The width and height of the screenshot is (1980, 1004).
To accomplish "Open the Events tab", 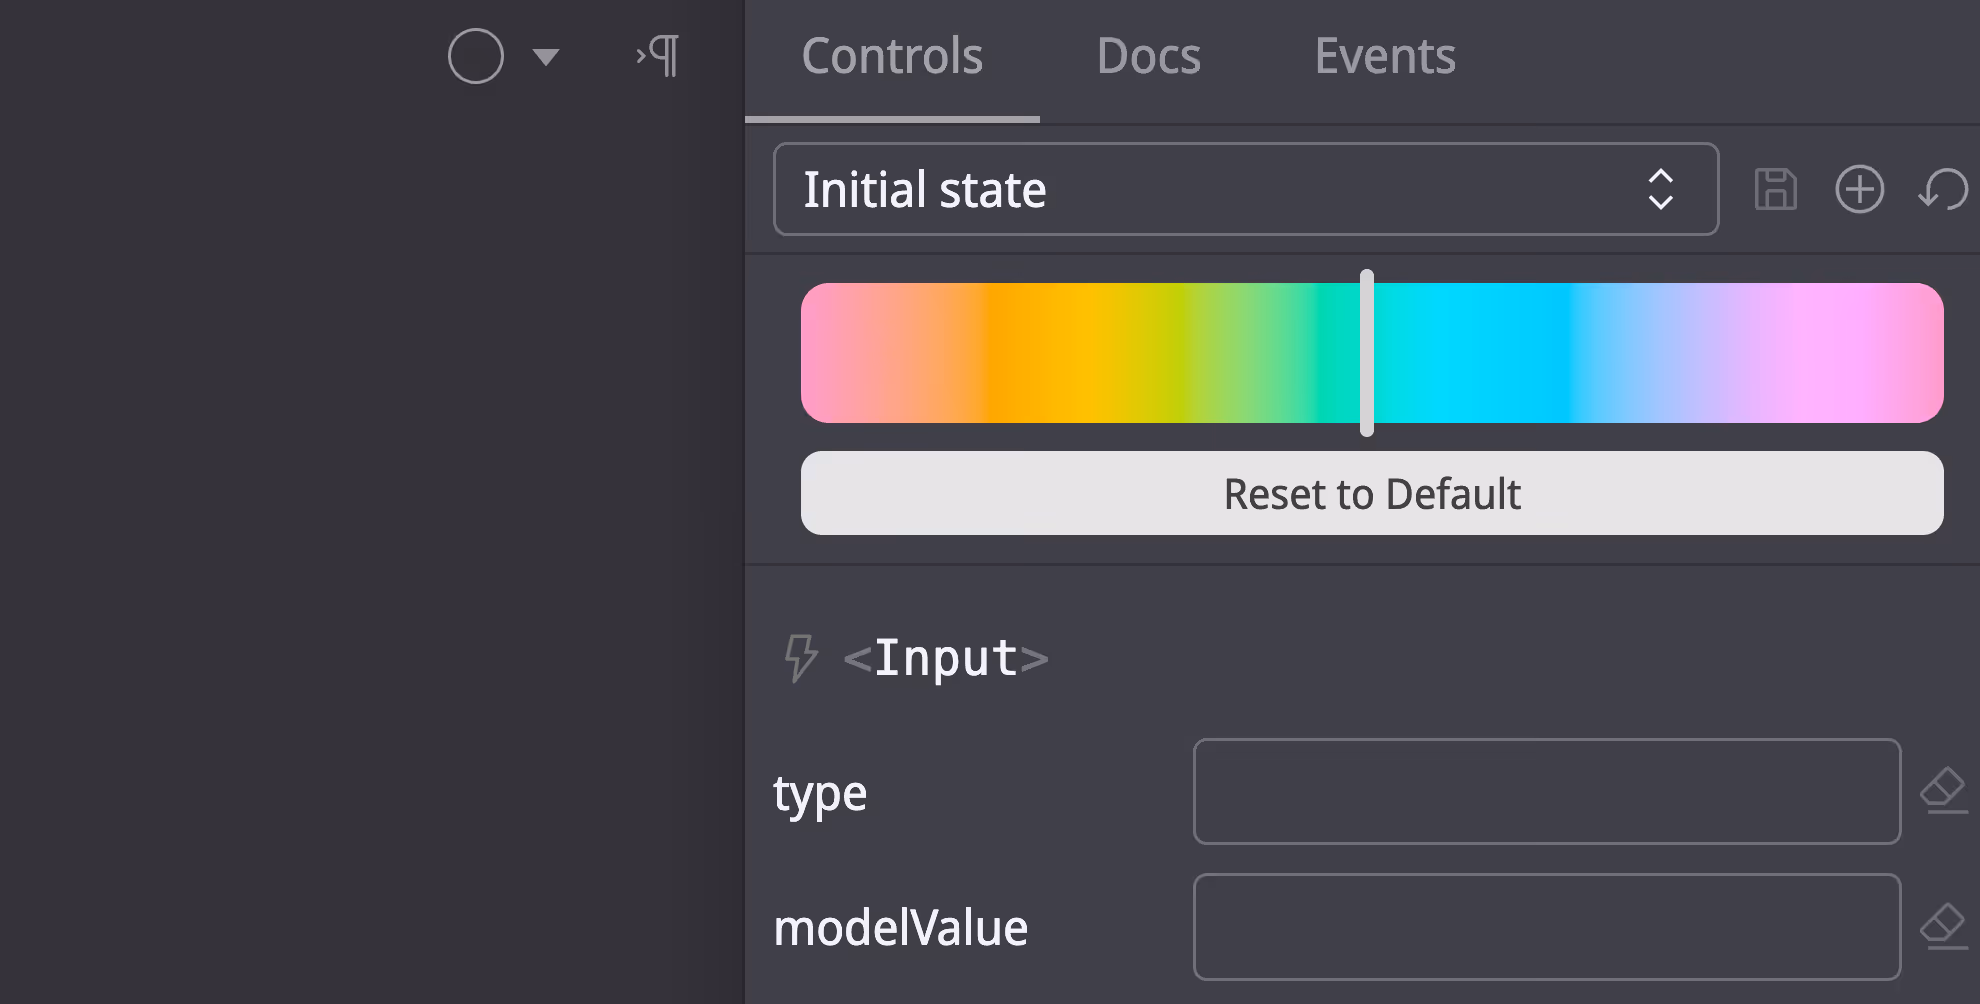I will pos(1385,57).
